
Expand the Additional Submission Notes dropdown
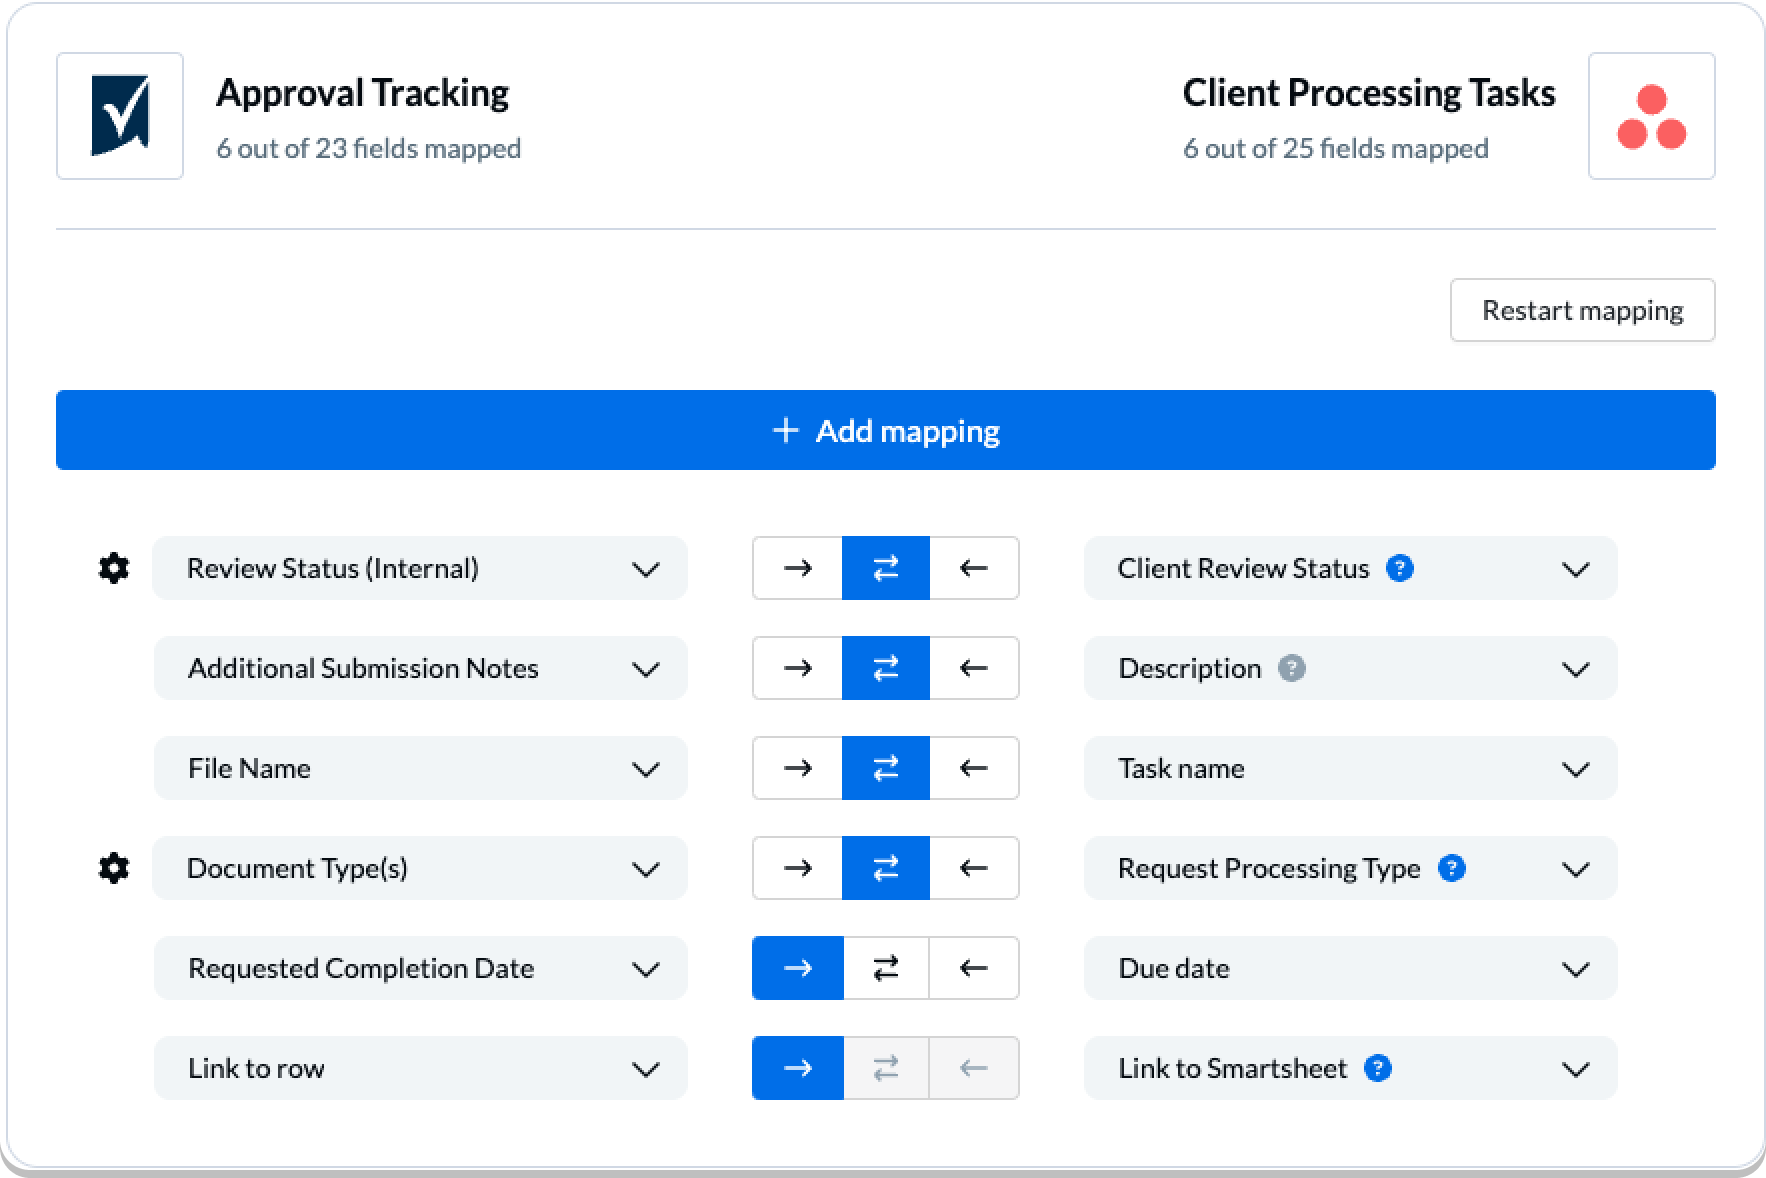(x=421, y=668)
